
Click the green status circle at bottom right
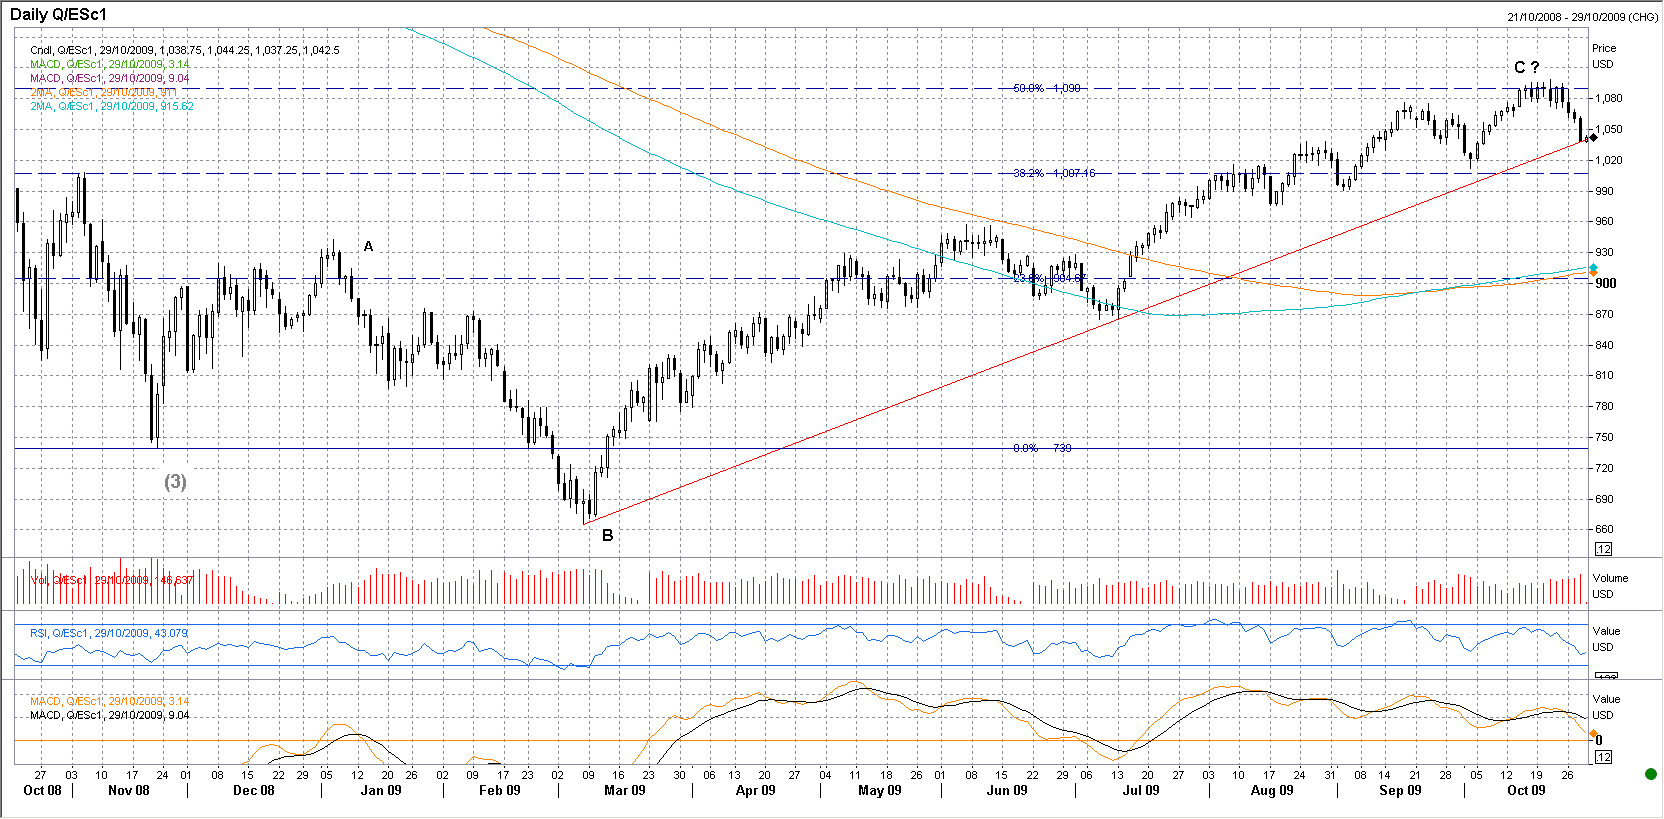(1651, 774)
